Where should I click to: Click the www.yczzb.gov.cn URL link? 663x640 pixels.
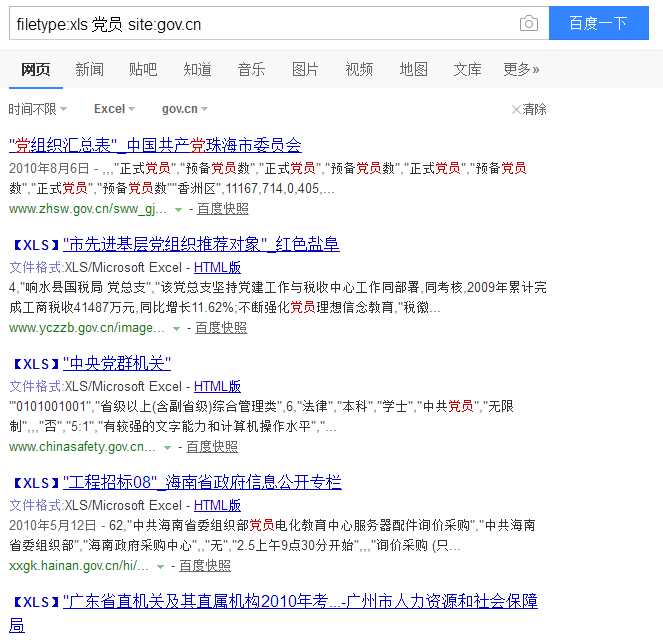coord(87,328)
